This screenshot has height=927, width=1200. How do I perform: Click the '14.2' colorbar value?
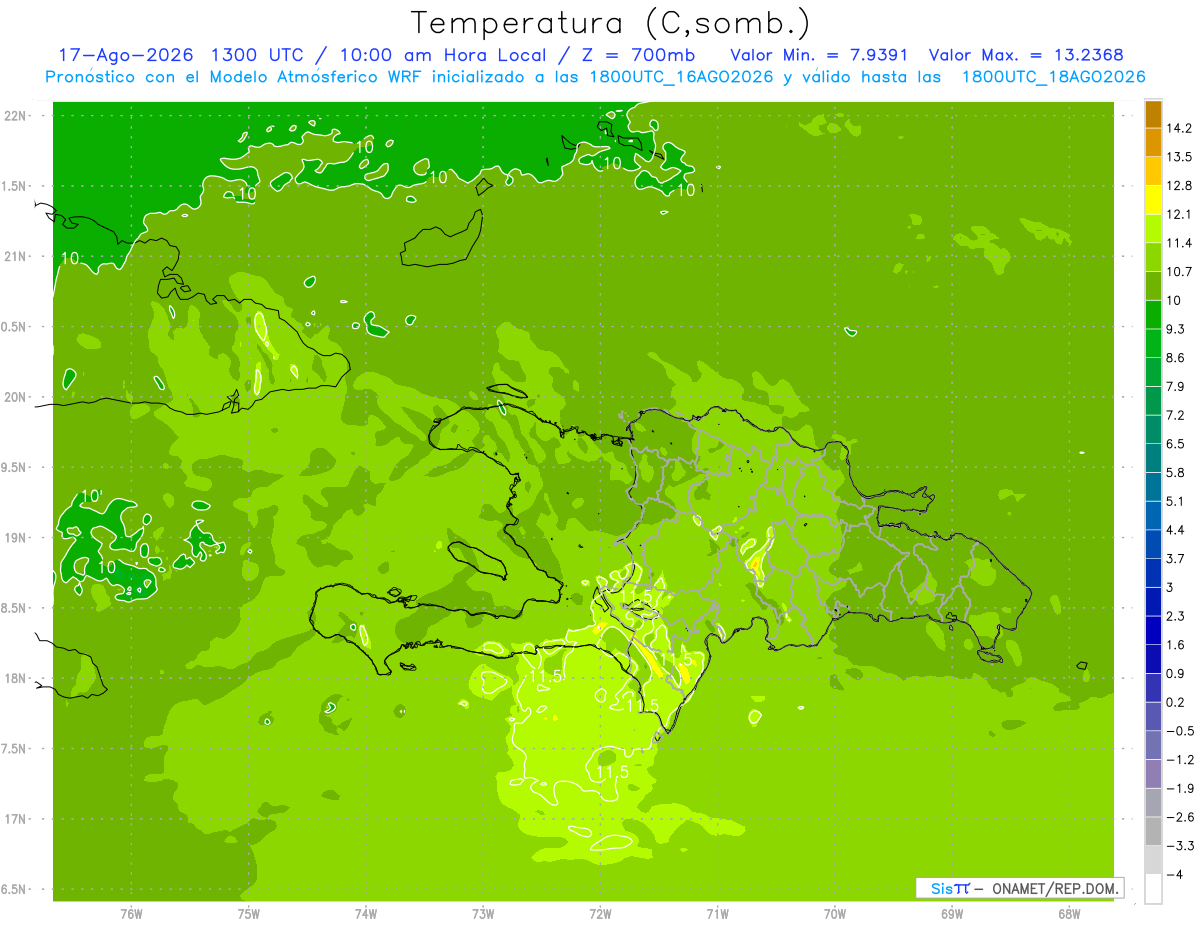tap(1180, 128)
